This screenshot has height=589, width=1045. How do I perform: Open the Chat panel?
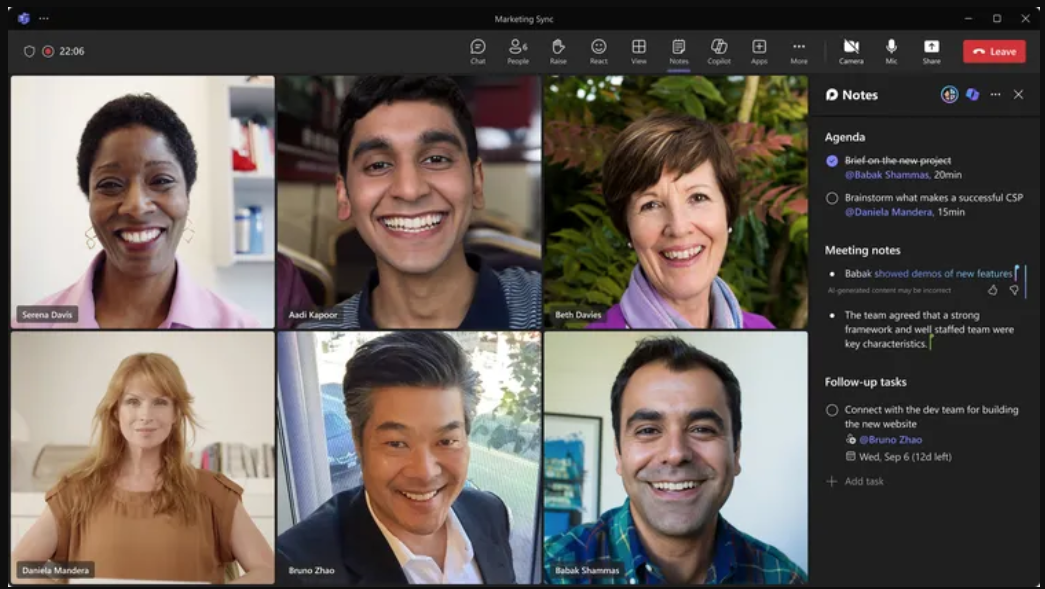pyautogui.click(x=478, y=51)
